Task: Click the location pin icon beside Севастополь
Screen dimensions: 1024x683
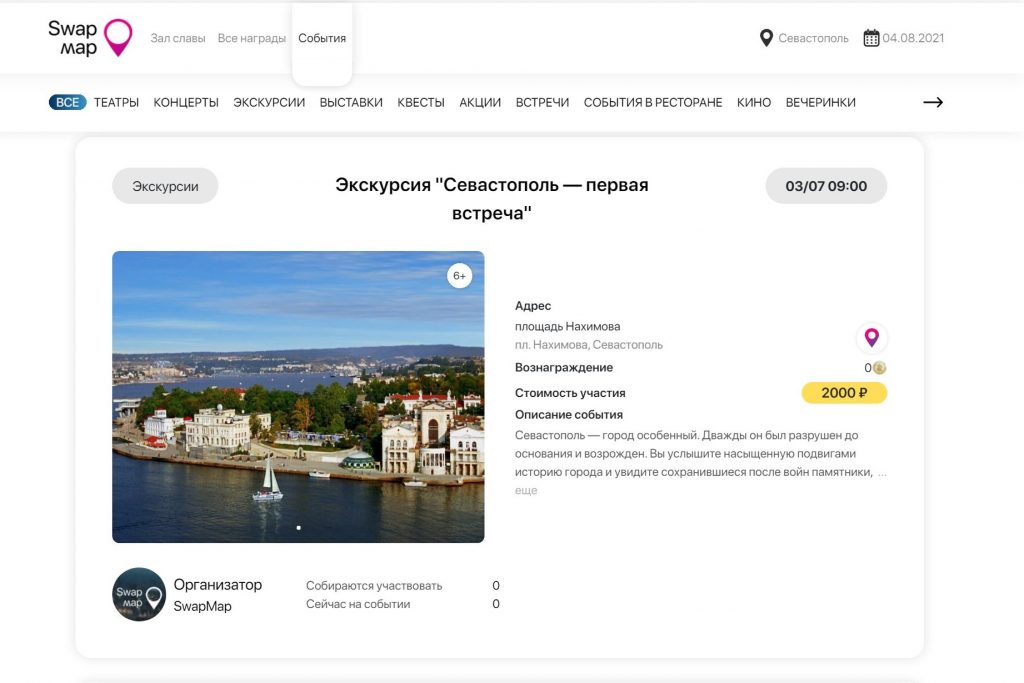Action: 766,38
